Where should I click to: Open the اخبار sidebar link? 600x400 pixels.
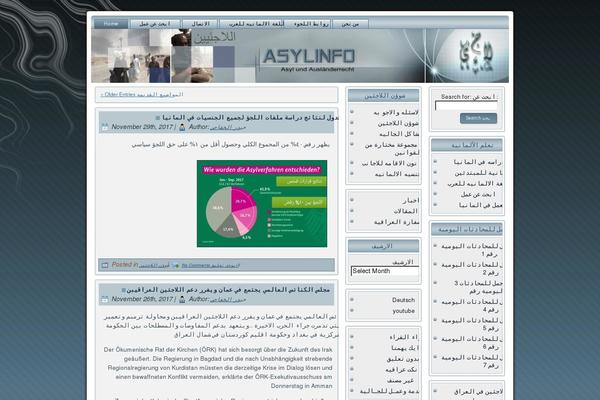(x=411, y=200)
